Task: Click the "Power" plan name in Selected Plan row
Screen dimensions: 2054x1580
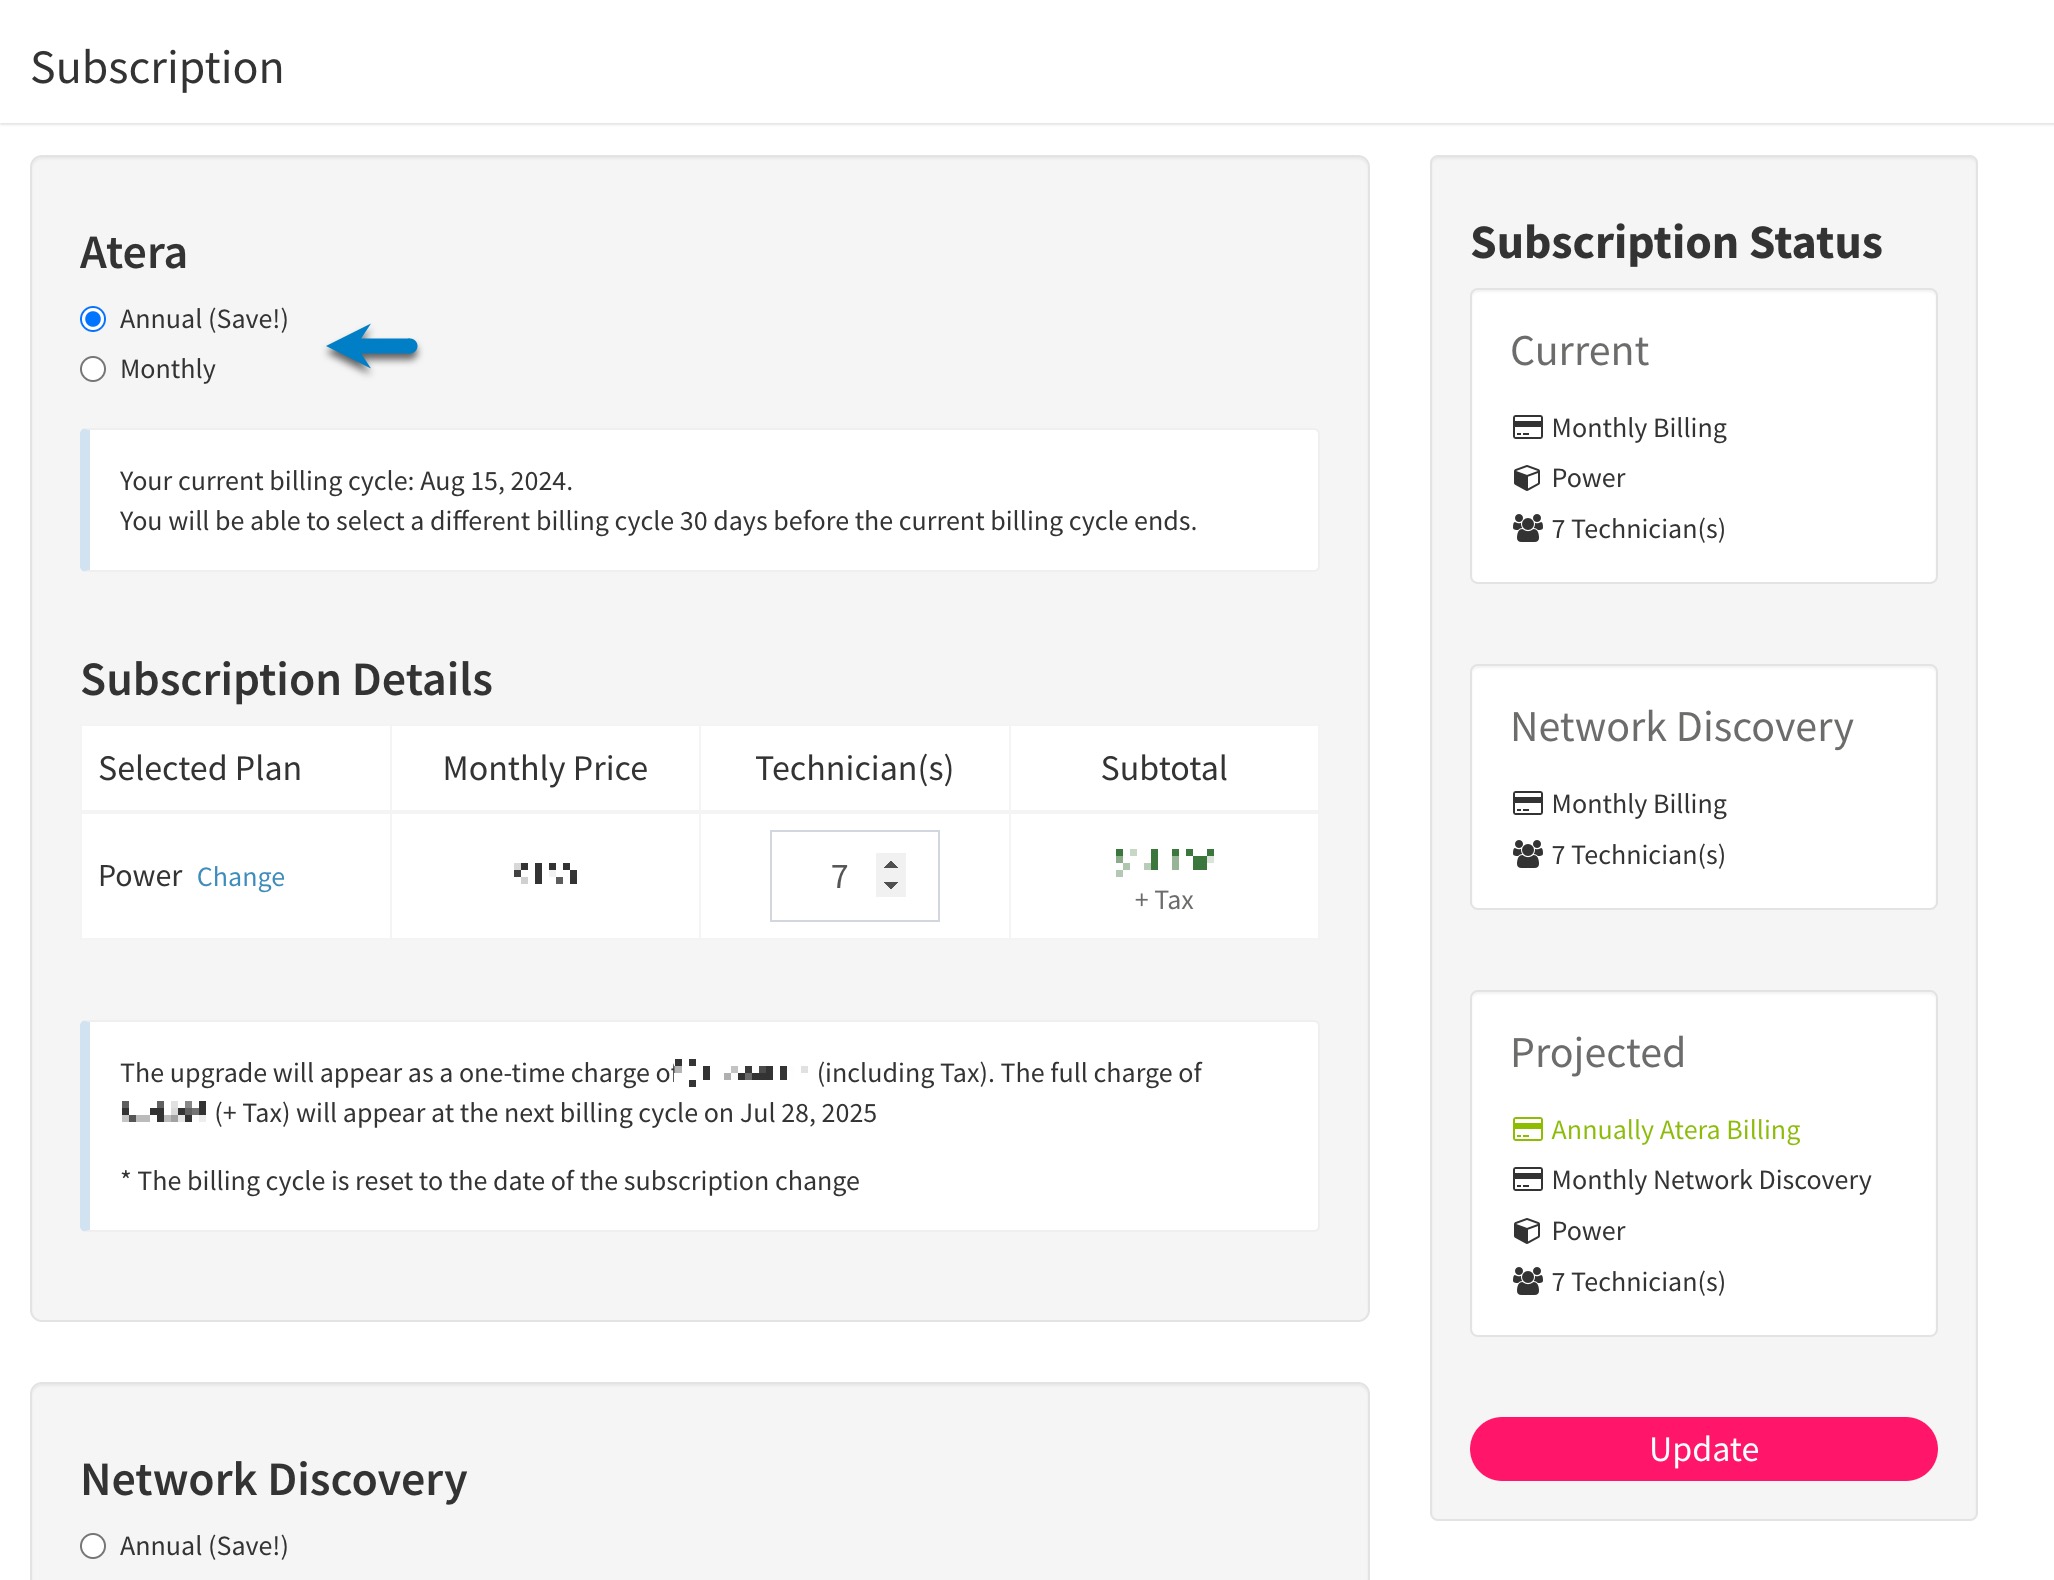Action: tap(140, 876)
